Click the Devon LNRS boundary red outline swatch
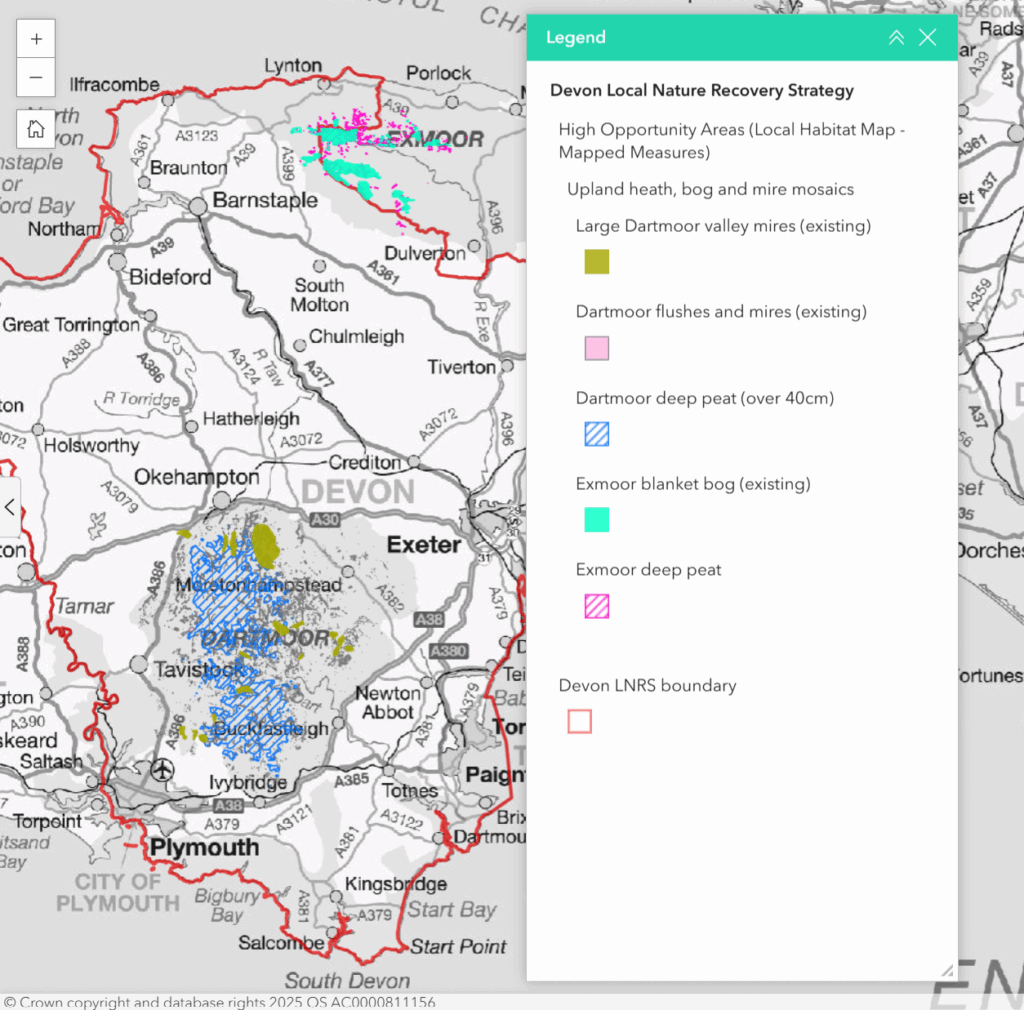Viewport: 1024px width, 1010px height. 580,721
